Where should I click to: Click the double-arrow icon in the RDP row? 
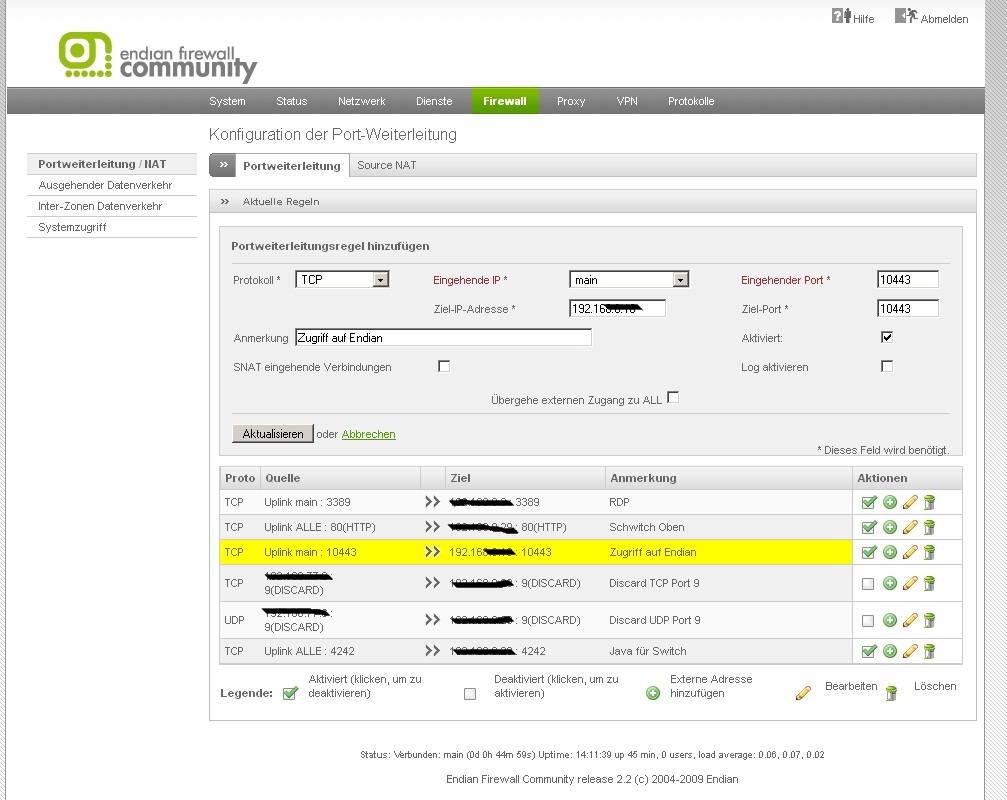432,501
